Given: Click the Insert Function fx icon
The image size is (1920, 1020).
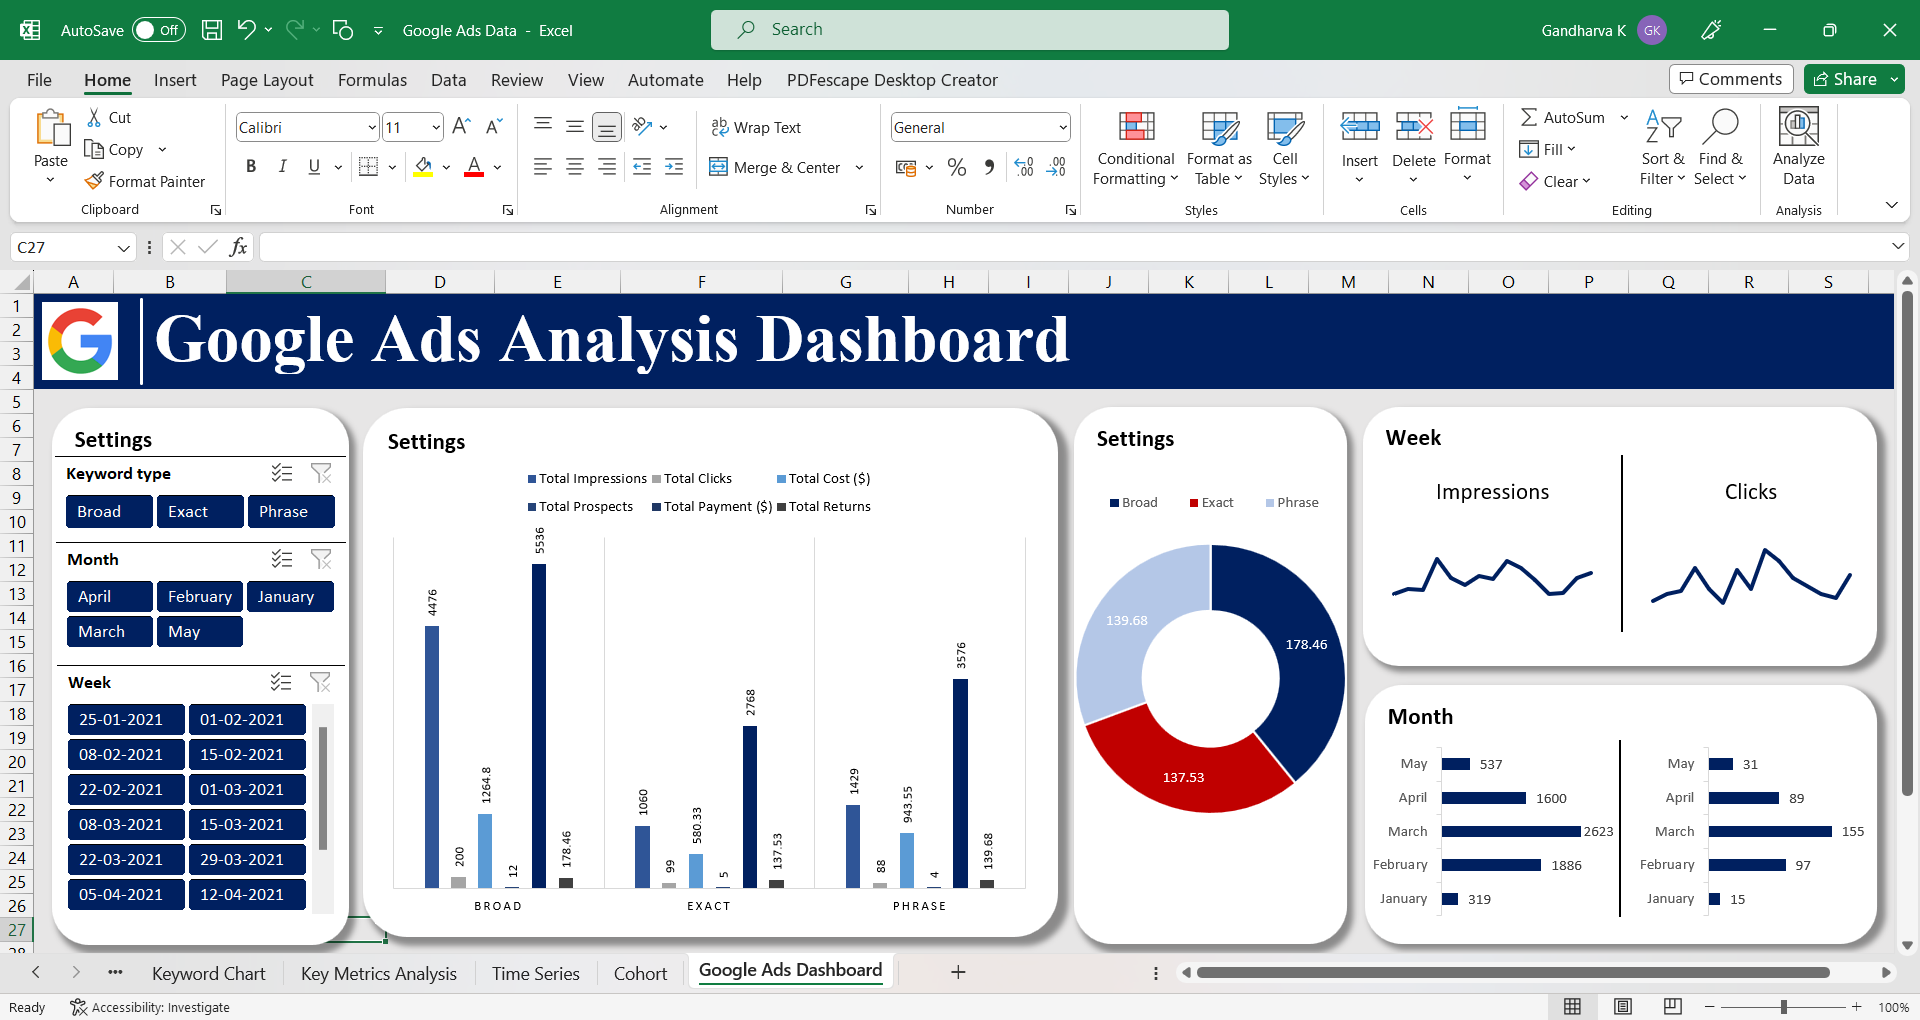Looking at the screenshot, I should click(238, 247).
